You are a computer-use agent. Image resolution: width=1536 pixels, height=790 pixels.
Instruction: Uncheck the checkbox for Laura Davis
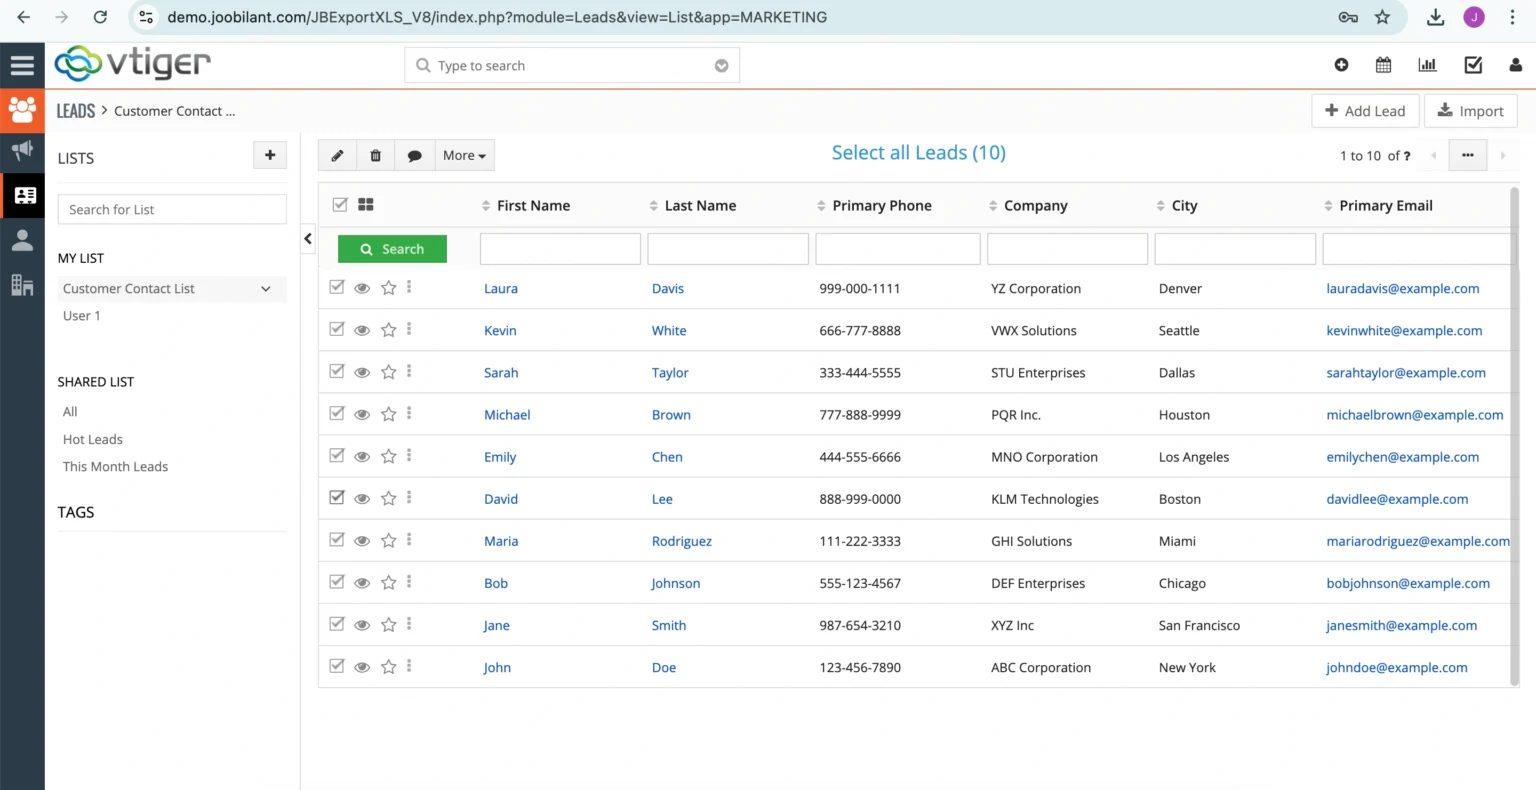pyautogui.click(x=337, y=287)
